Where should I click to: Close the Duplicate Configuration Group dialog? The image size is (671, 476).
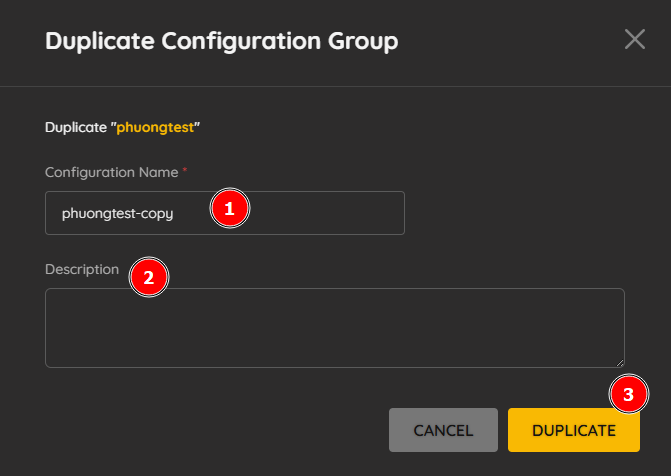(x=635, y=39)
